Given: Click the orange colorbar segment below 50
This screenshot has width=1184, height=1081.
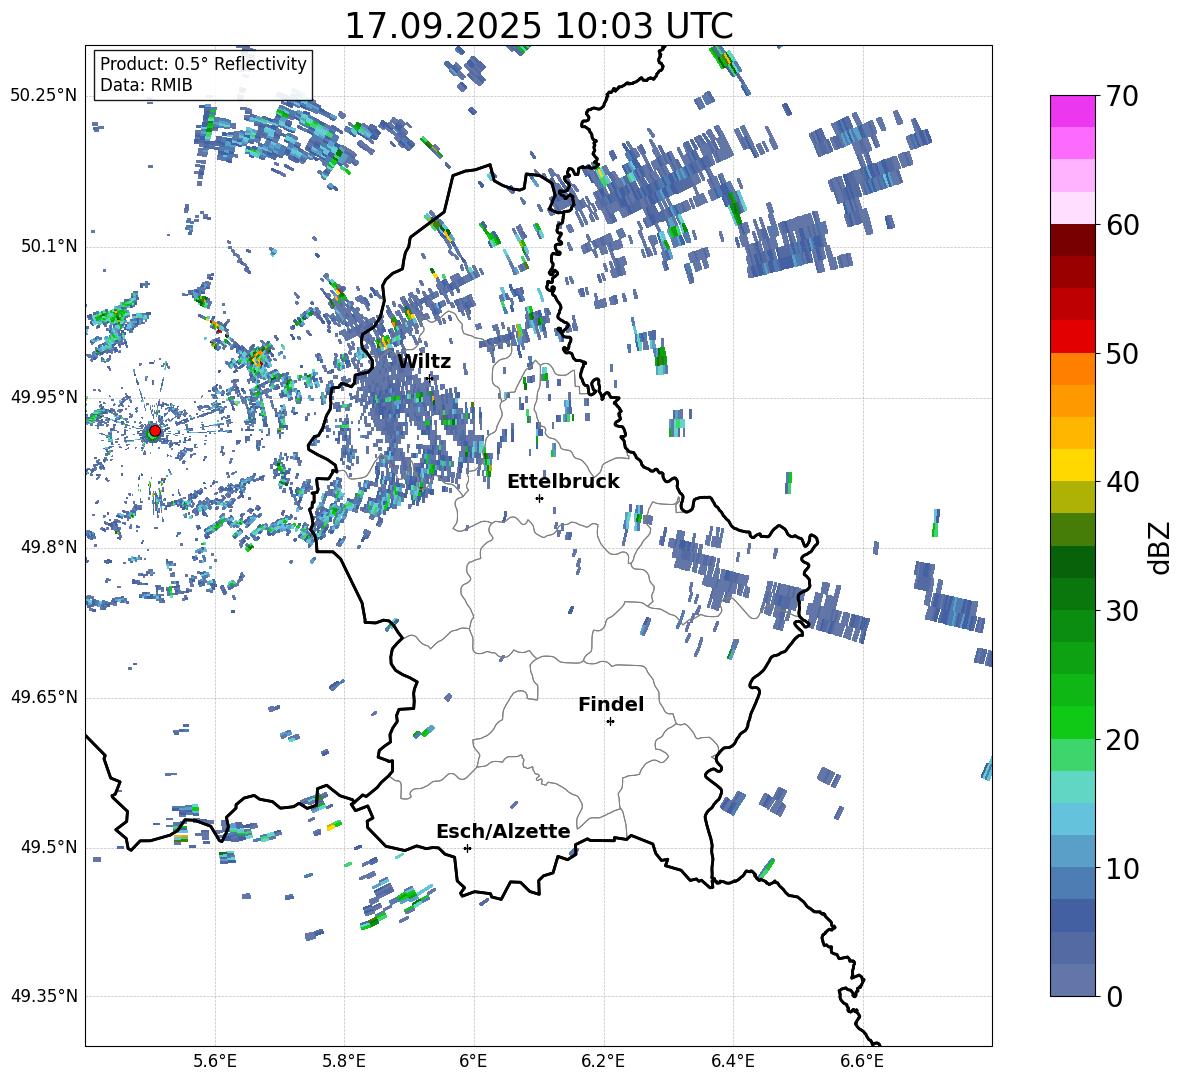Looking at the screenshot, I should (x=1072, y=368).
